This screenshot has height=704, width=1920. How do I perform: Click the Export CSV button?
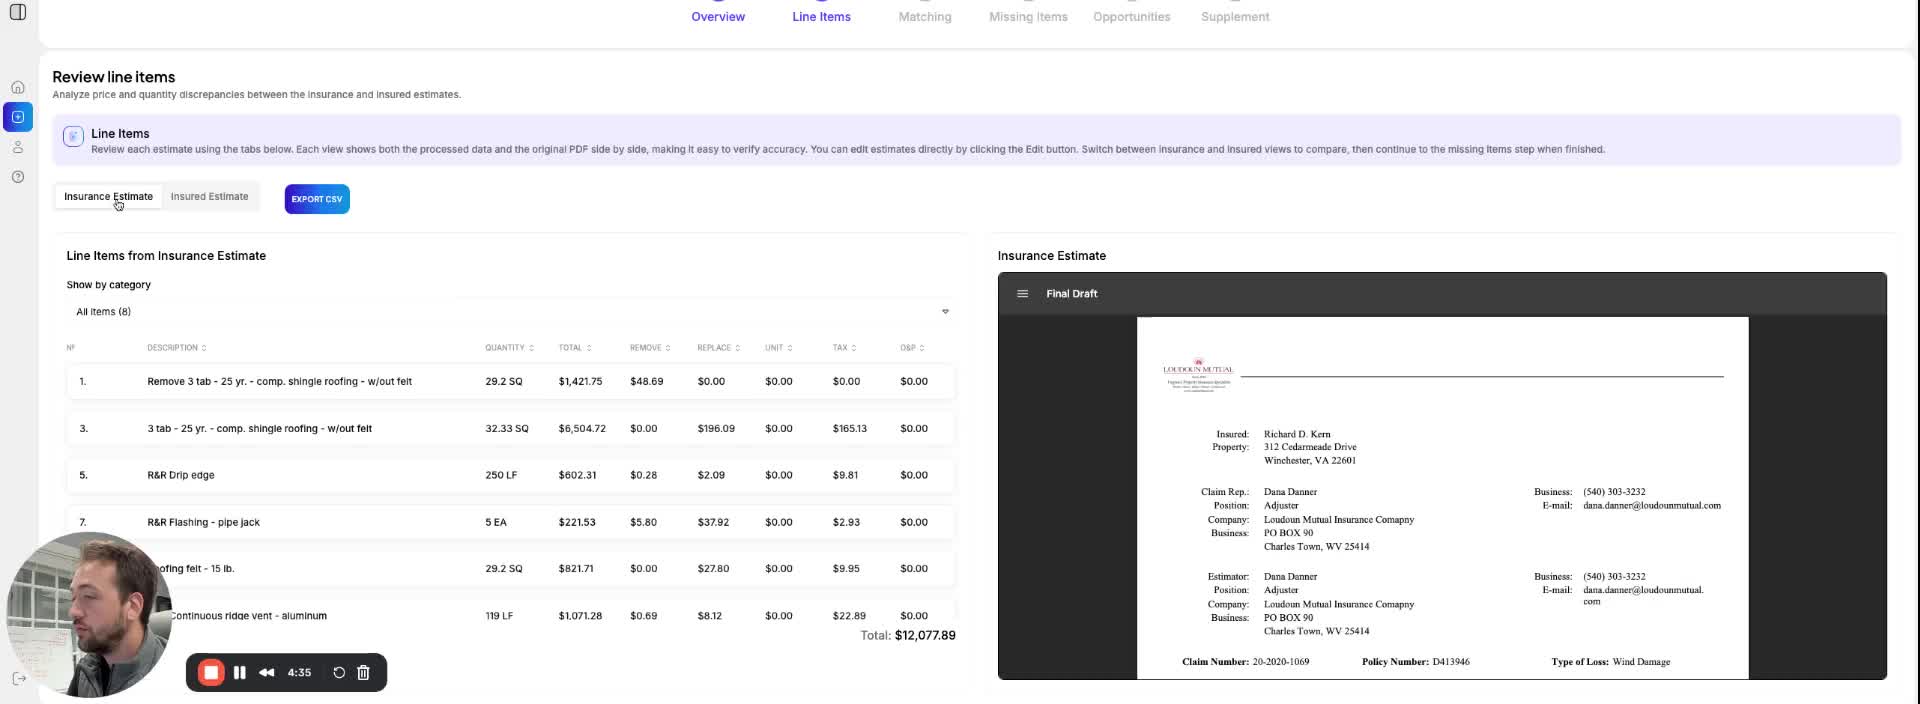click(317, 199)
